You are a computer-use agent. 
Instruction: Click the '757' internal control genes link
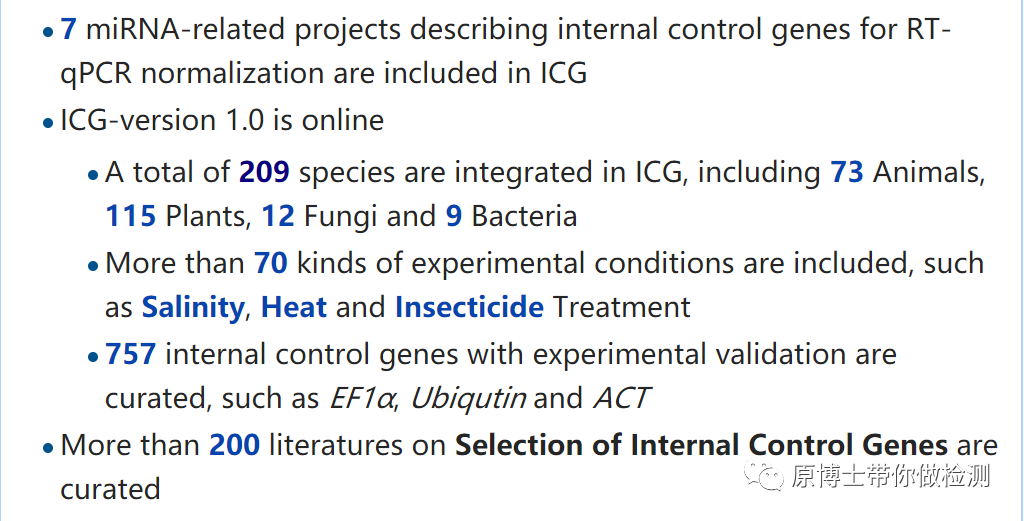coord(131,354)
